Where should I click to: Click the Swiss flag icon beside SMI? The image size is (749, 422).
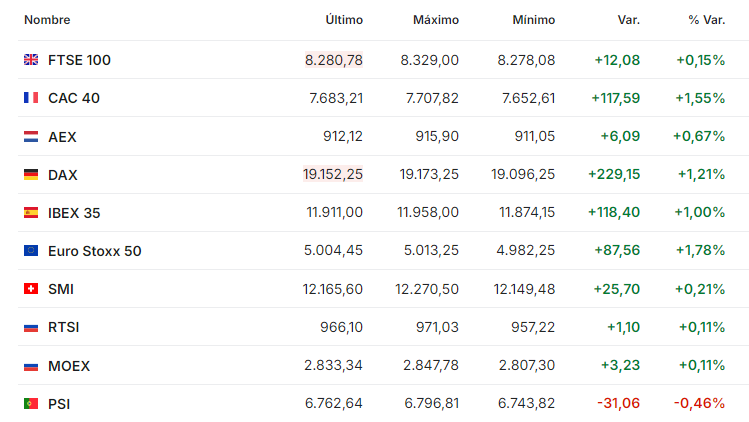coord(31,289)
